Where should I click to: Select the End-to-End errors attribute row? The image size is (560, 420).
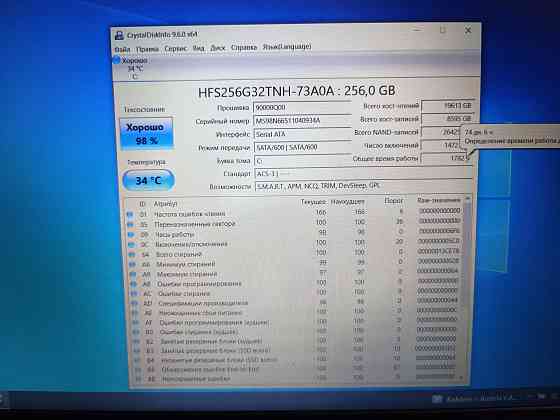coord(296,369)
